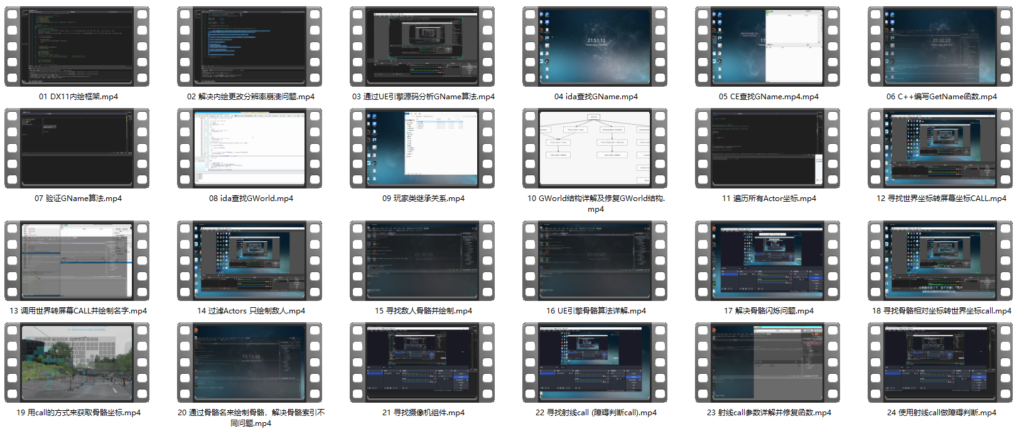Select the thumbnail of video 13
The height and width of the screenshot is (436, 1024).
[x=77, y=261]
